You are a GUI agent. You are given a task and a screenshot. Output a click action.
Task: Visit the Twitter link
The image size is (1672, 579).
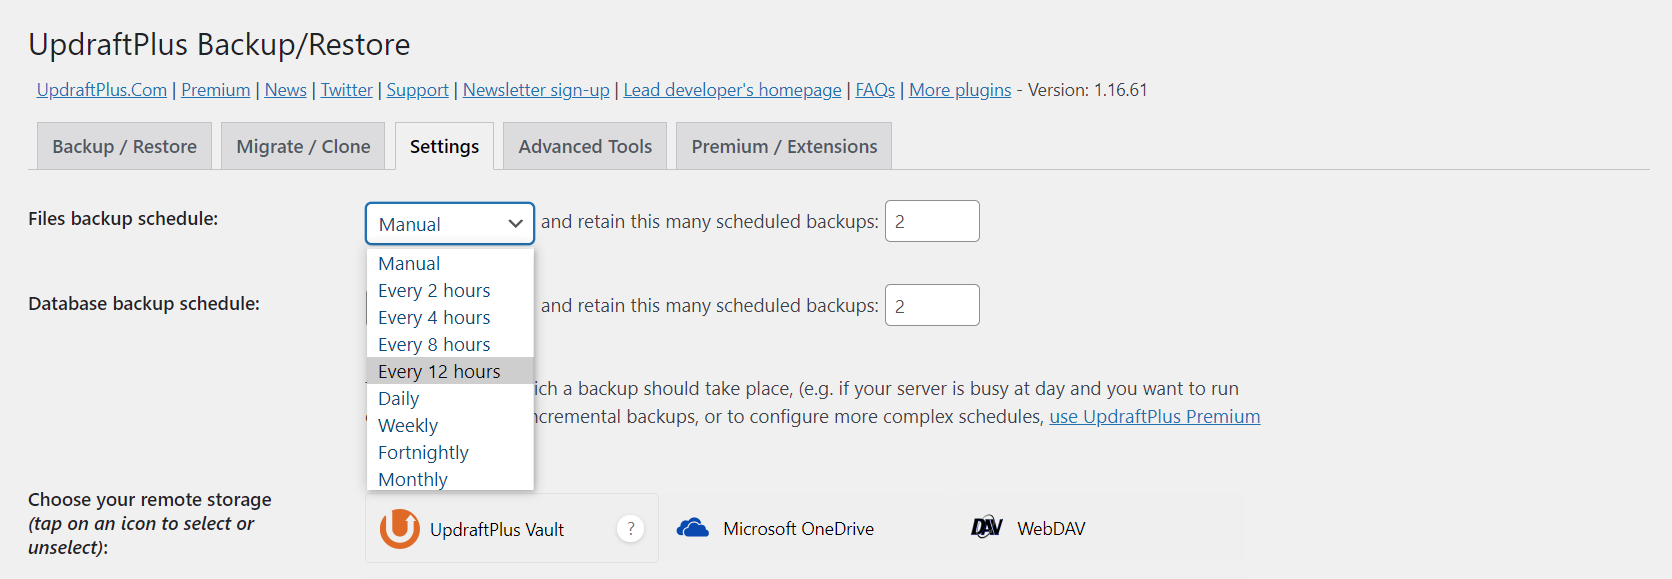point(347,90)
